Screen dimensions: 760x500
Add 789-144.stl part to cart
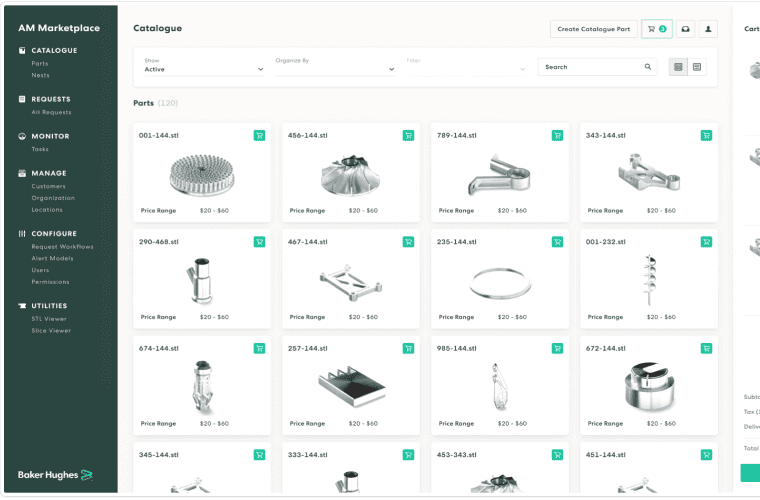click(557, 135)
